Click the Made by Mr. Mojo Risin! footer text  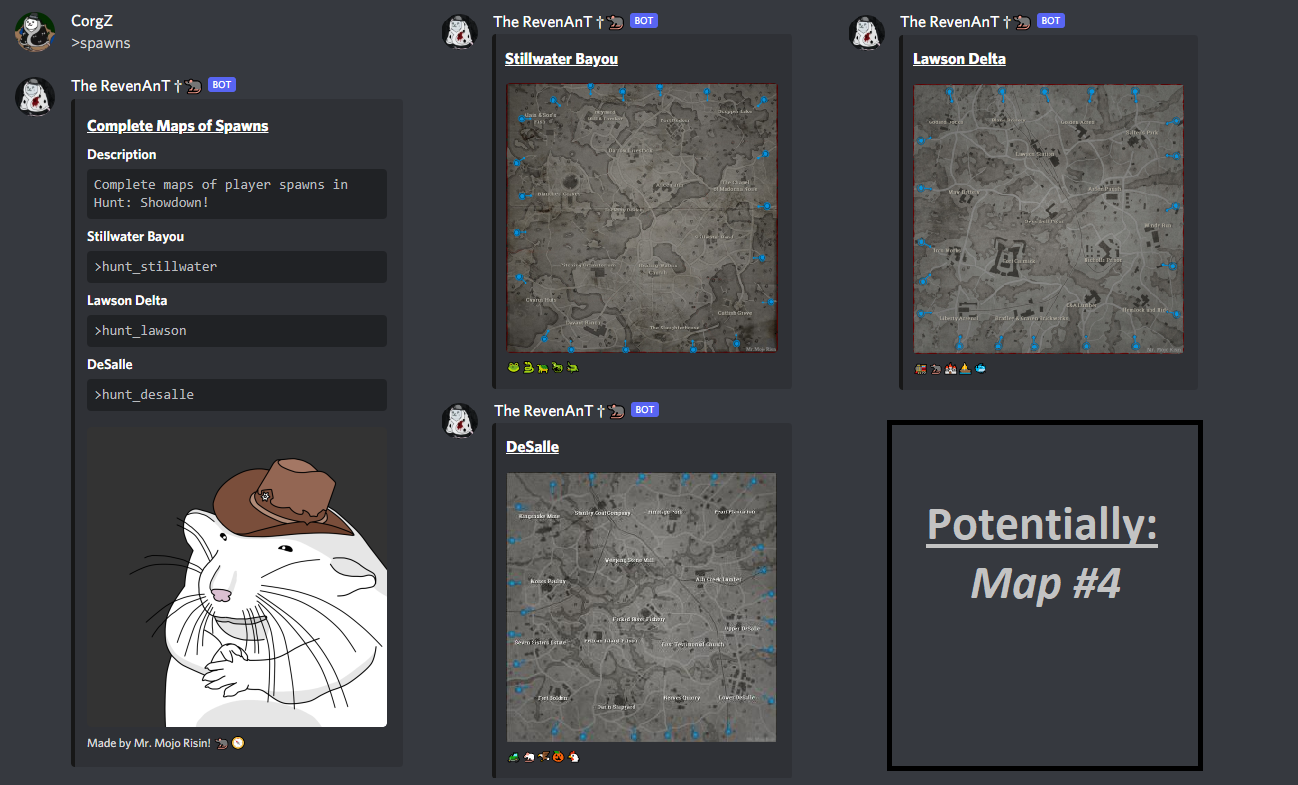(x=149, y=743)
